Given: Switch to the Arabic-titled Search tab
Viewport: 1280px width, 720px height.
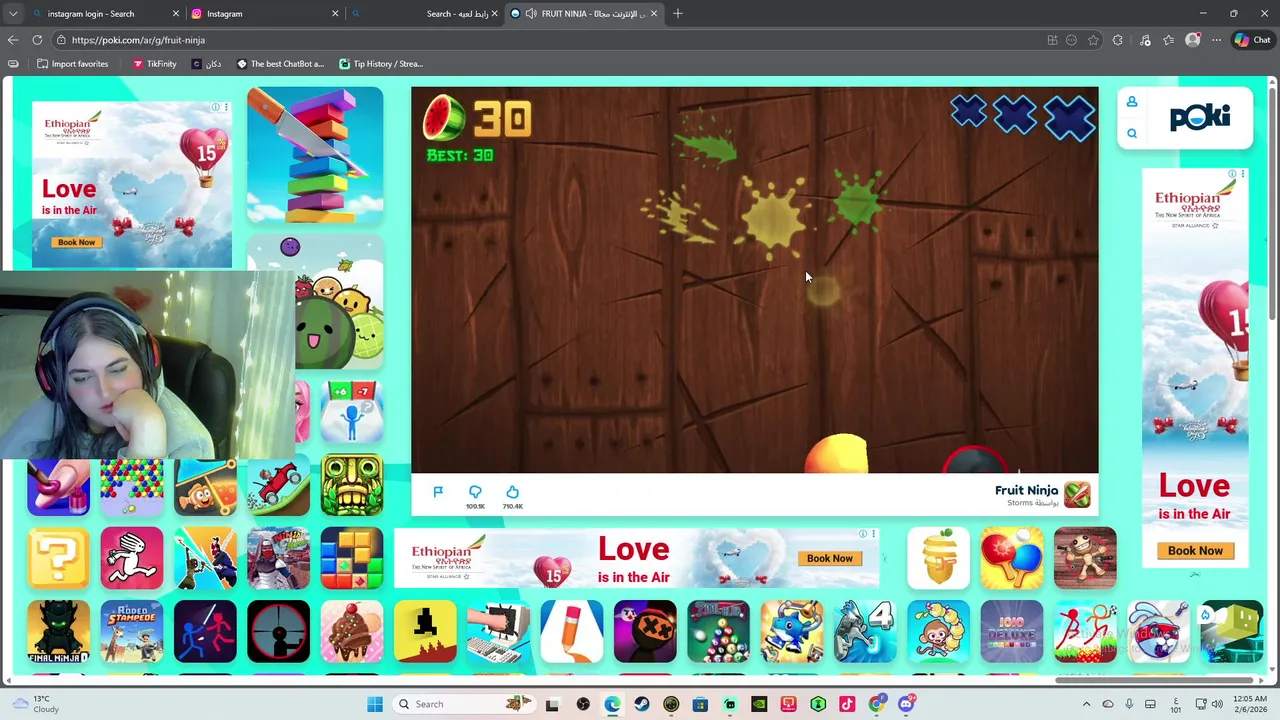Looking at the screenshot, I should click(425, 14).
